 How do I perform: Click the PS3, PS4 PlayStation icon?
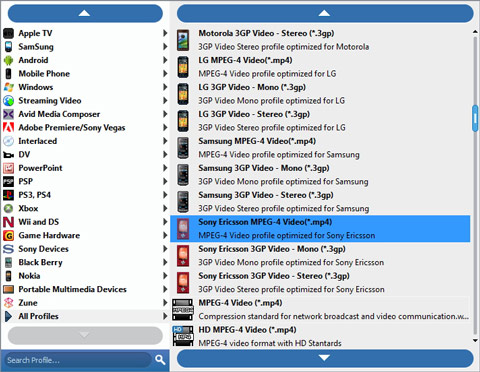pyautogui.click(x=8, y=195)
